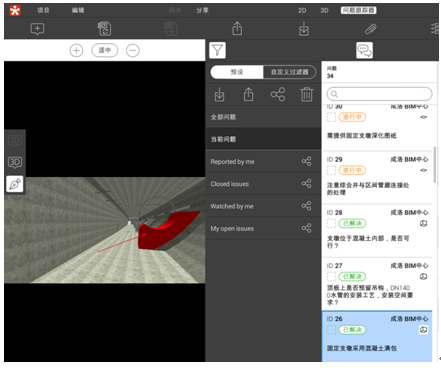This screenshot has width=441, height=368.
Task: Click the 已解决 status badge on issue ID 27
Action: click(x=352, y=276)
